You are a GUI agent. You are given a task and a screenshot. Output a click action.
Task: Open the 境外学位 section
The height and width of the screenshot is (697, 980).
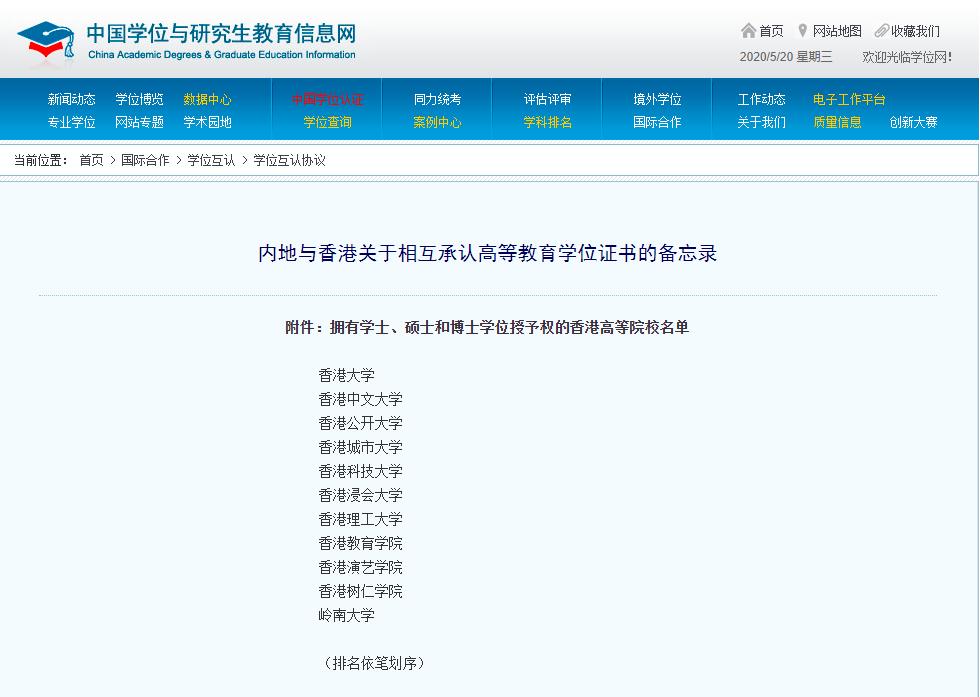(x=656, y=99)
